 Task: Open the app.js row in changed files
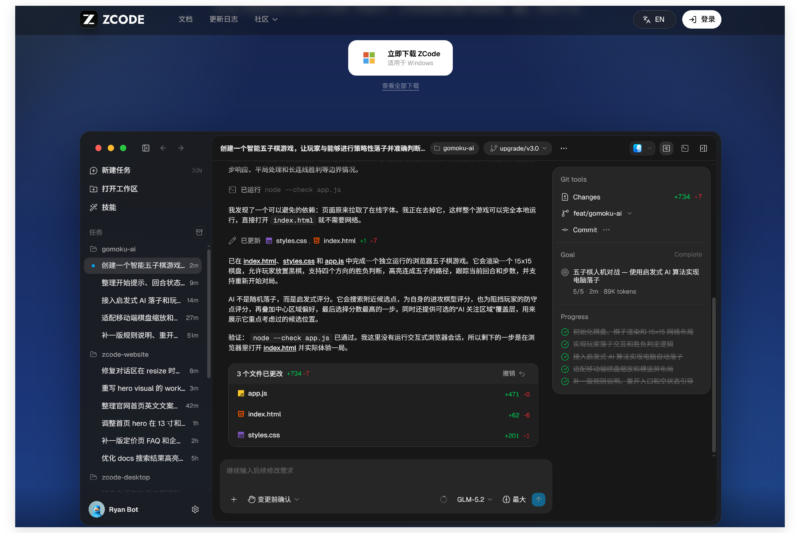(x=383, y=394)
